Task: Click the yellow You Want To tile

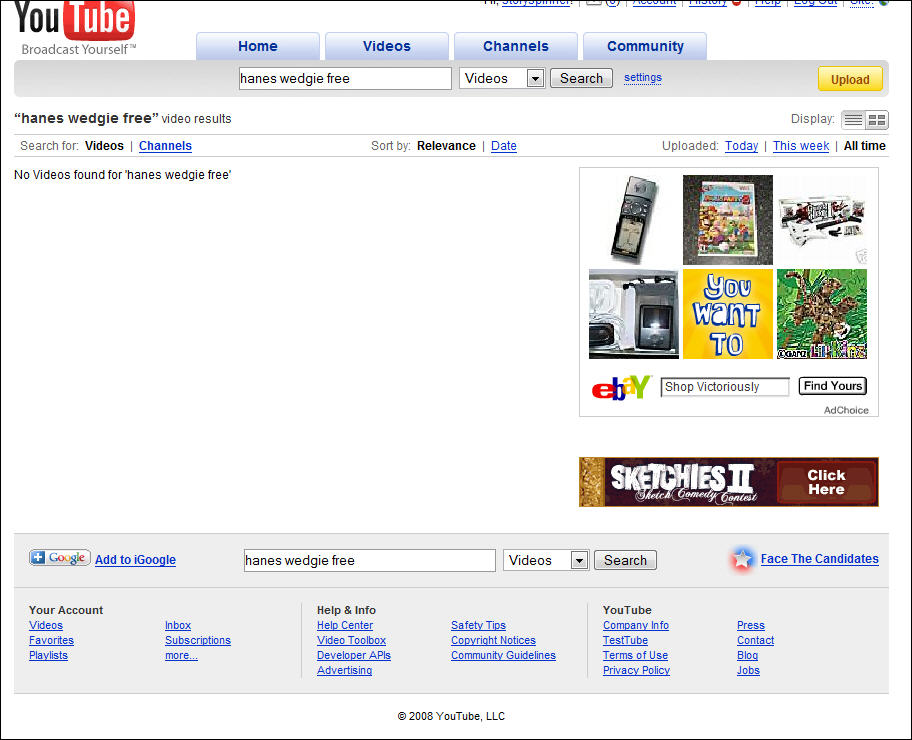Action: [x=728, y=314]
